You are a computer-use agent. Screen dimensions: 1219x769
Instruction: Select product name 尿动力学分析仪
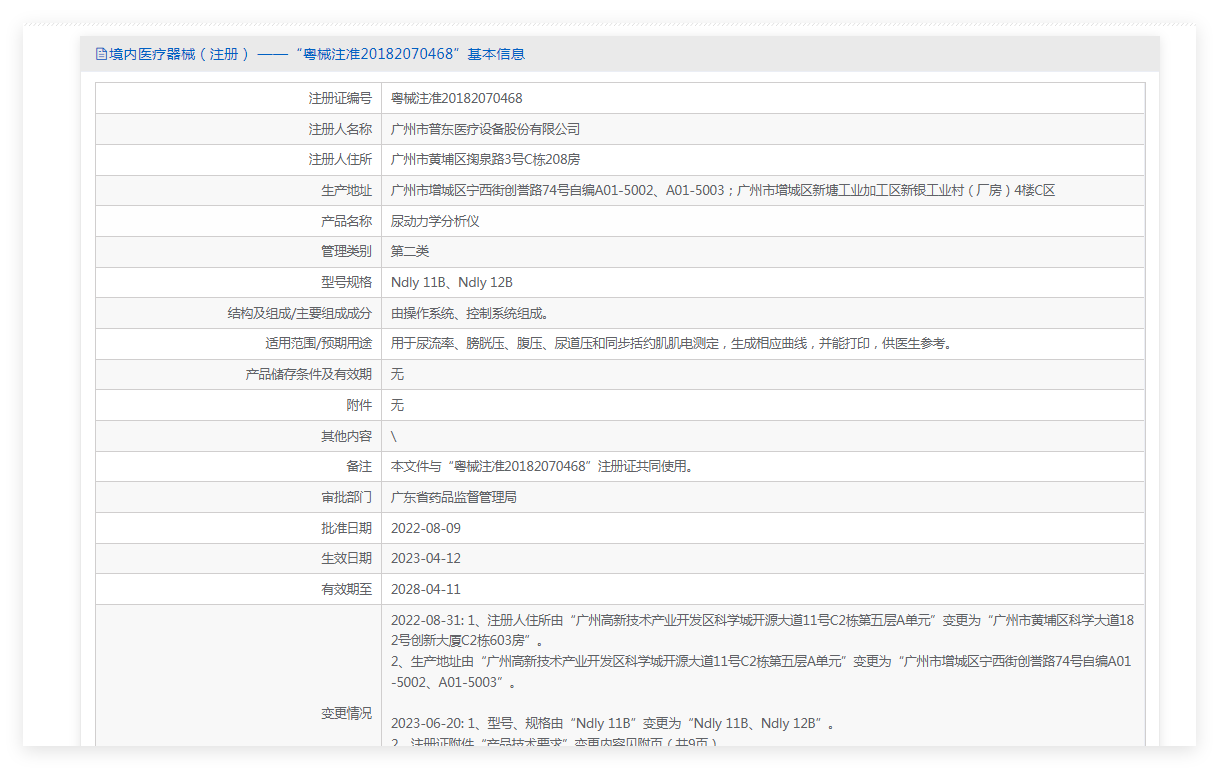(435, 221)
